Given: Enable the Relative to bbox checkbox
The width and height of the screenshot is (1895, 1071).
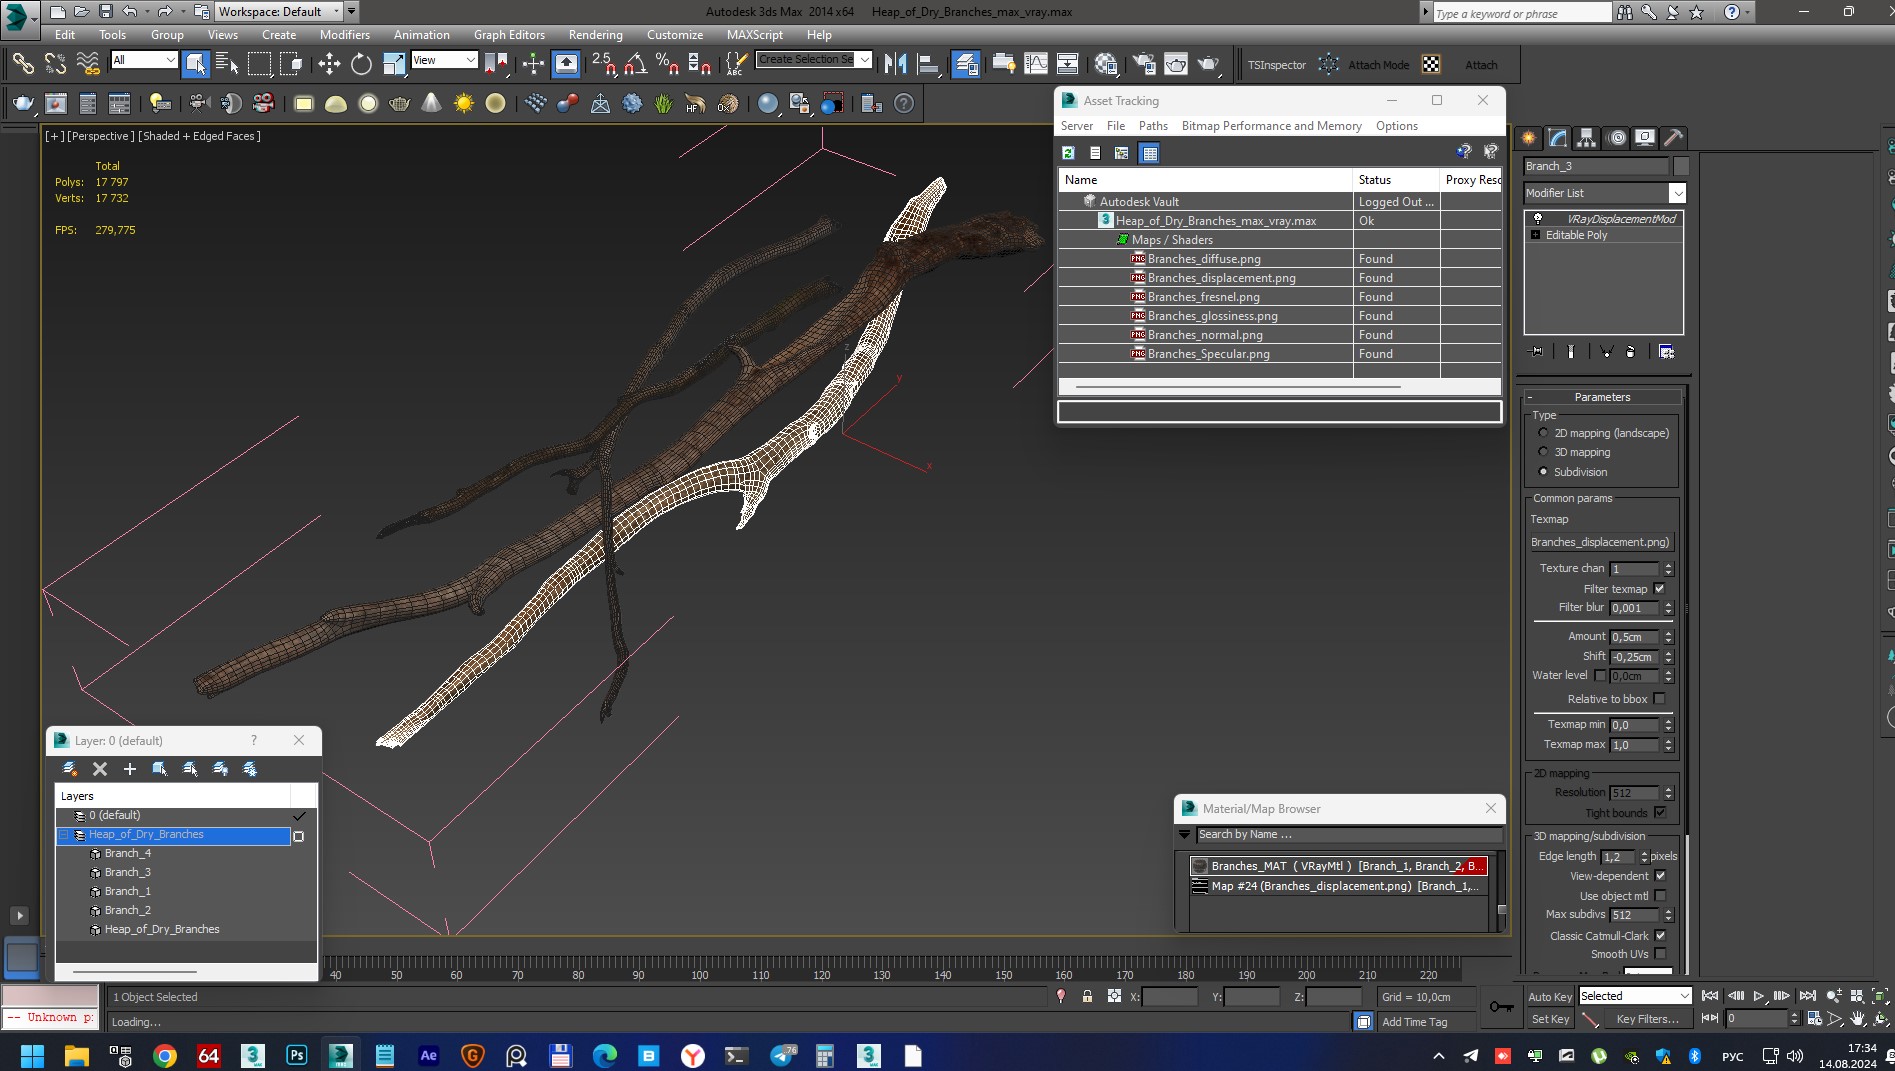Looking at the screenshot, I should [x=1660, y=699].
